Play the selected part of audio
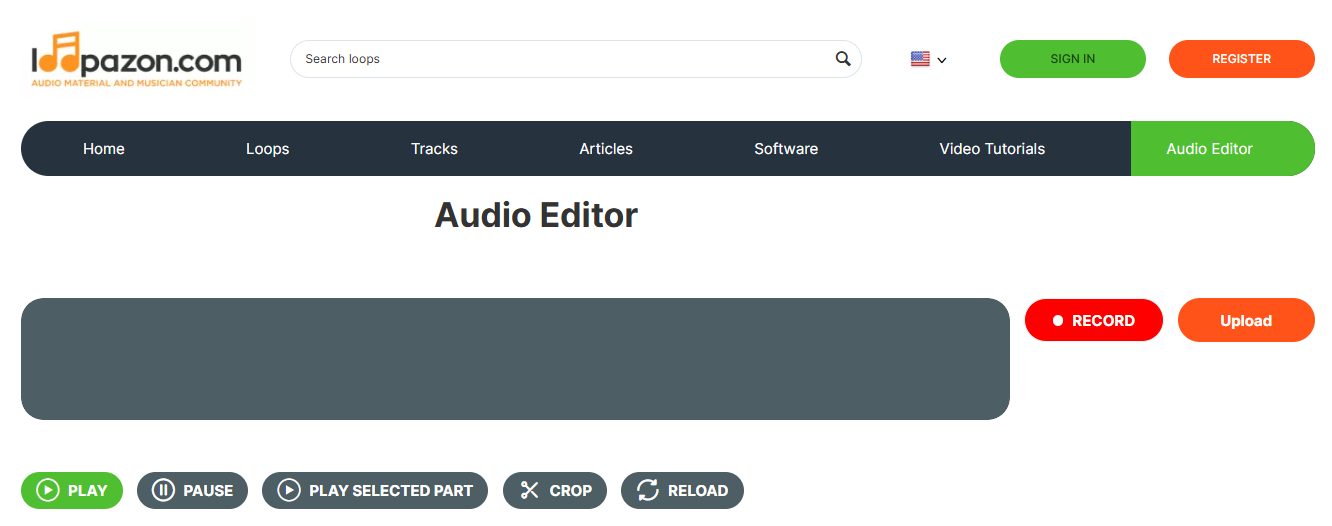 click(375, 490)
